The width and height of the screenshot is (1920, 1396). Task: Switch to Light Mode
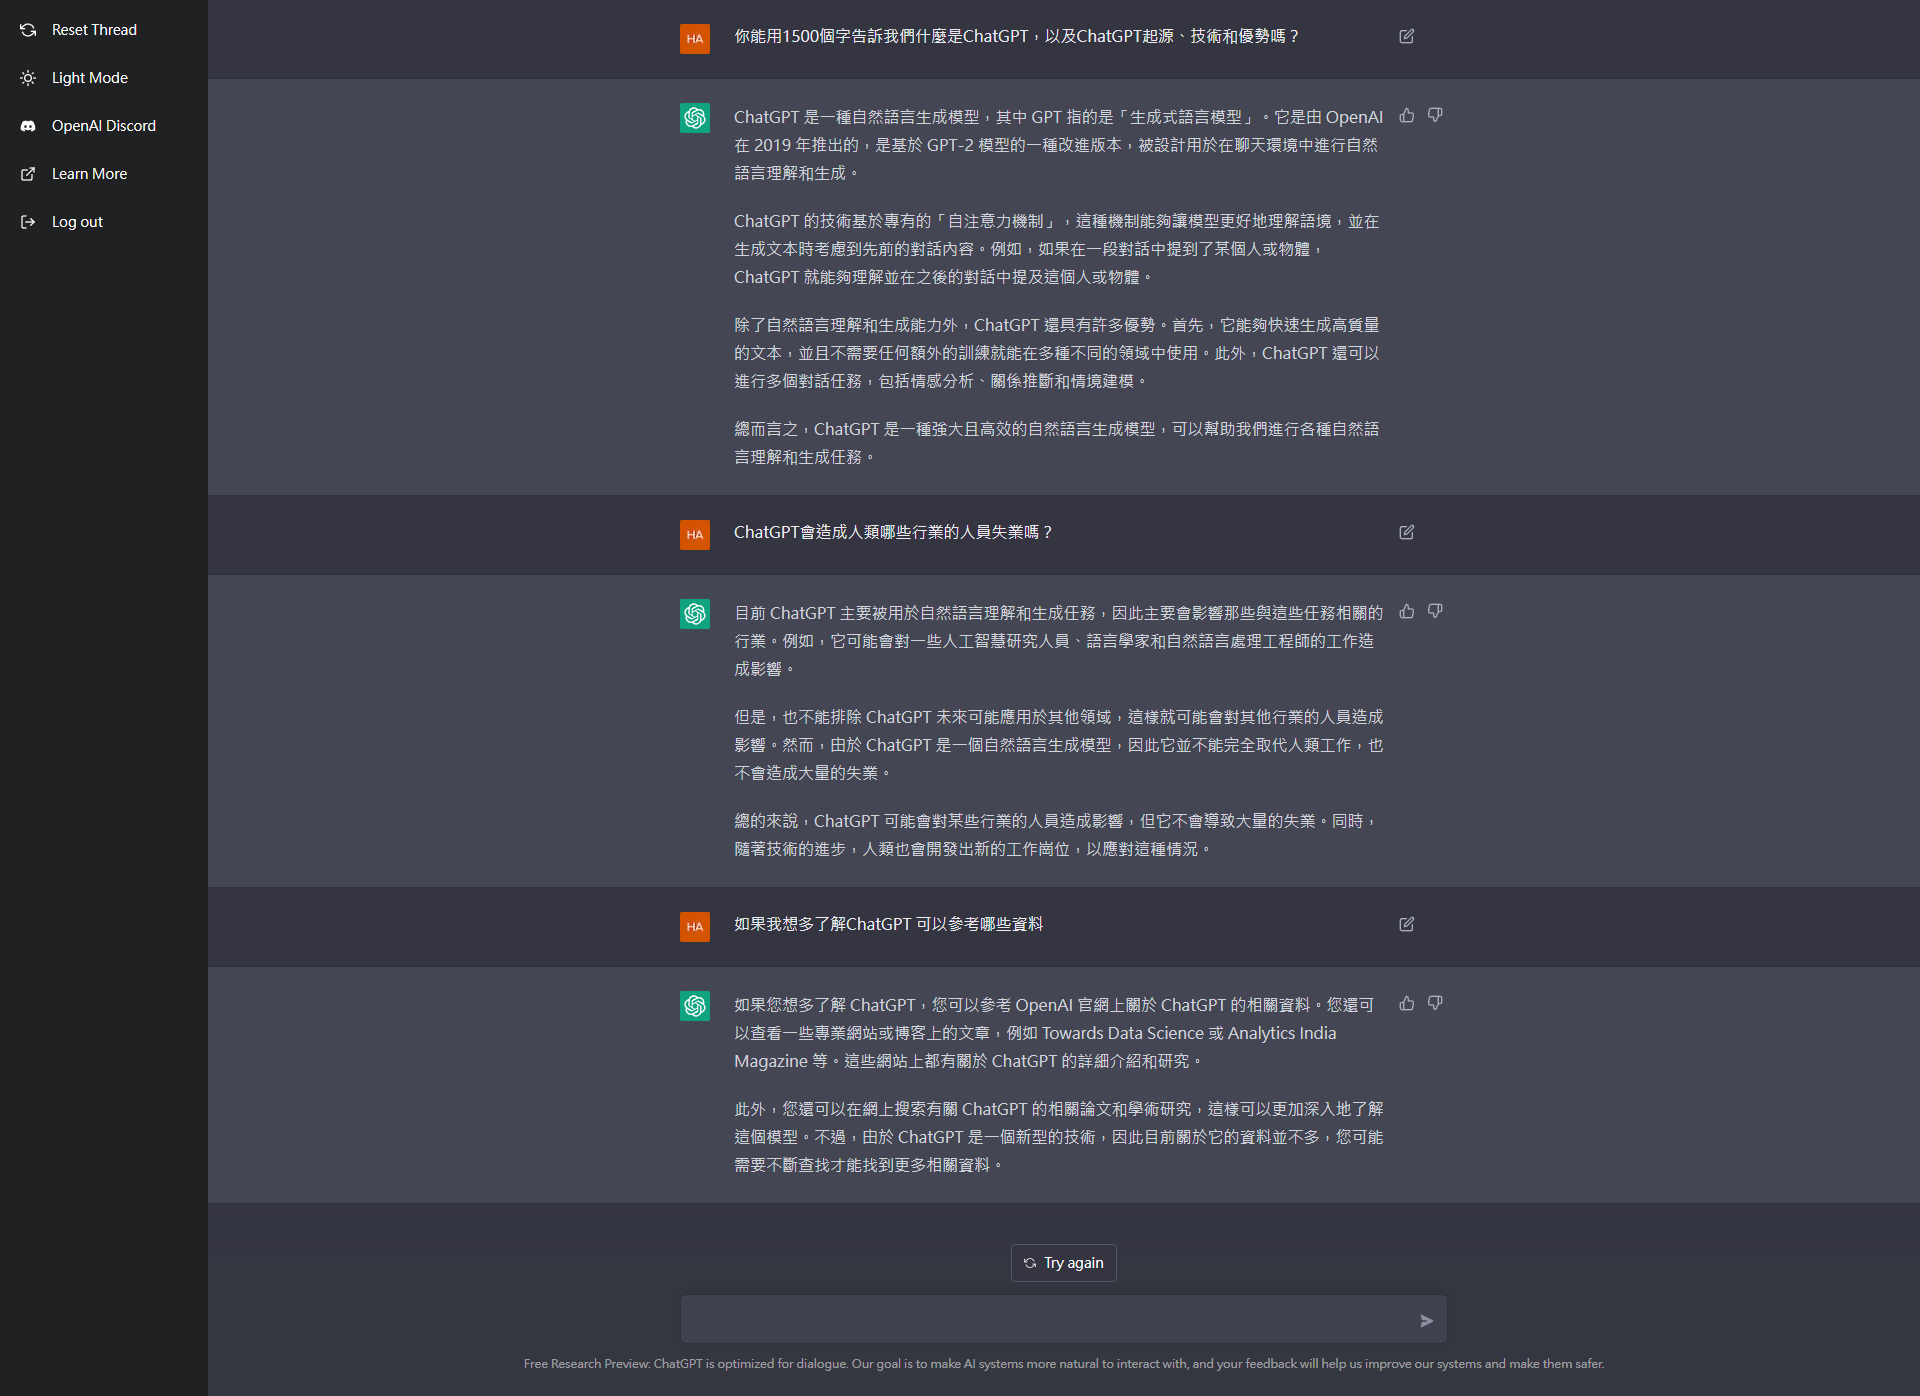pyautogui.click(x=89, y=78)
